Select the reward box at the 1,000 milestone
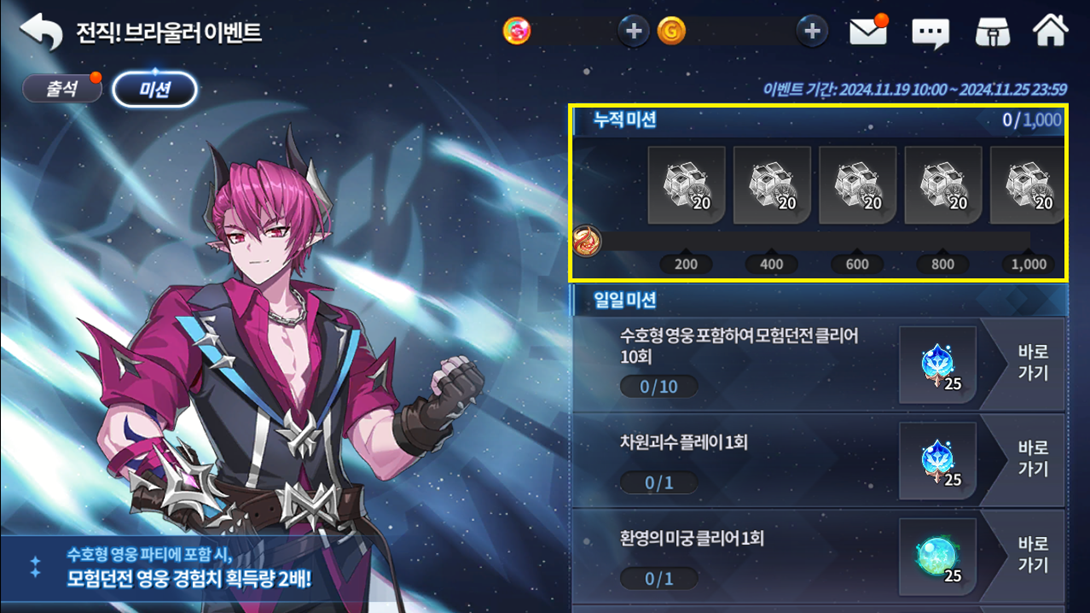Image resolution: width=1090 pixels, height=613 pixels. tap(1027, 185)
